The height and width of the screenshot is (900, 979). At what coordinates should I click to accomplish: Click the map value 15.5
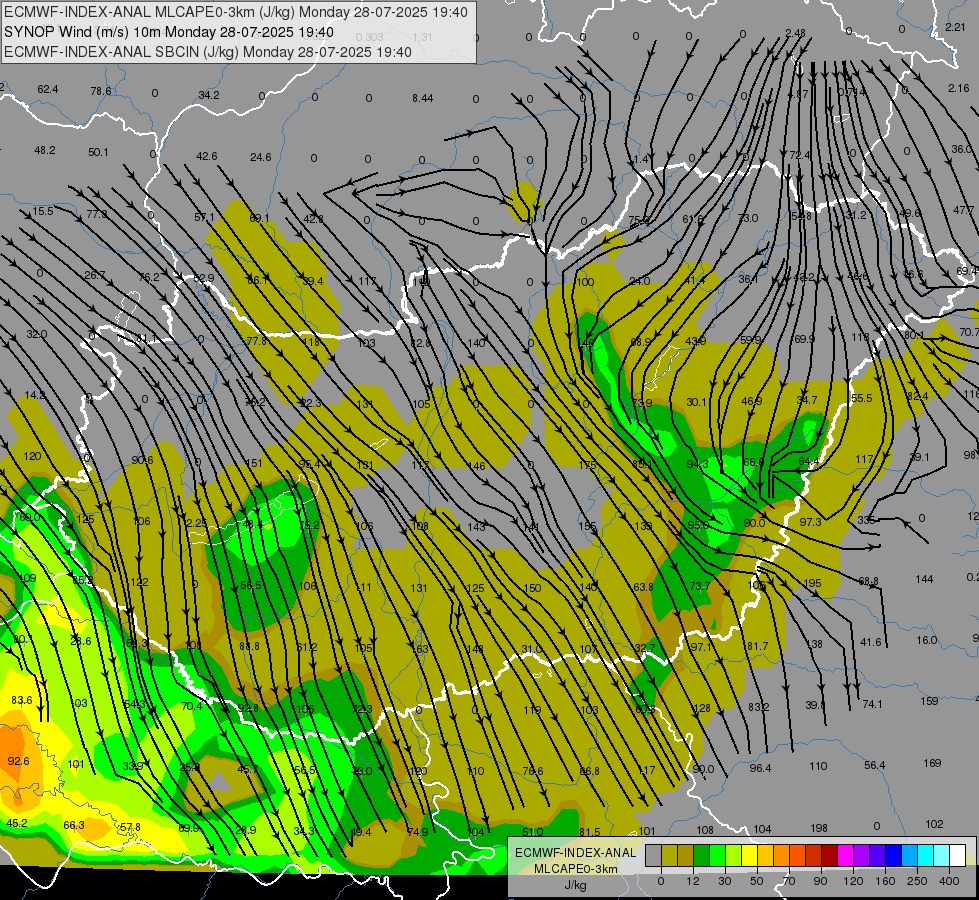coord(42,212)
